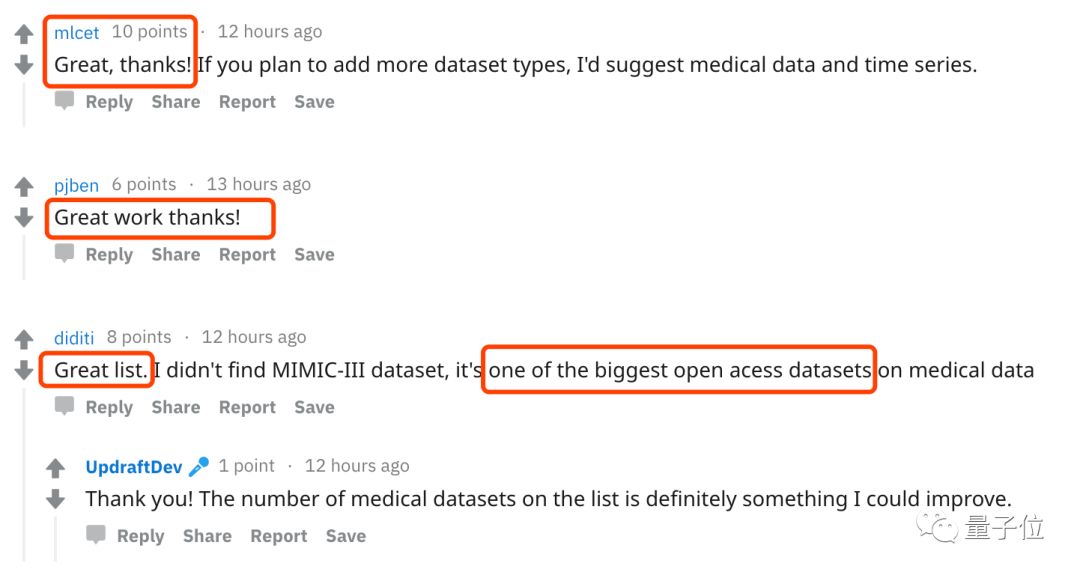1080x575 pixels.
Task: Upvote mlcet's comment
Action: coord(24,34)
